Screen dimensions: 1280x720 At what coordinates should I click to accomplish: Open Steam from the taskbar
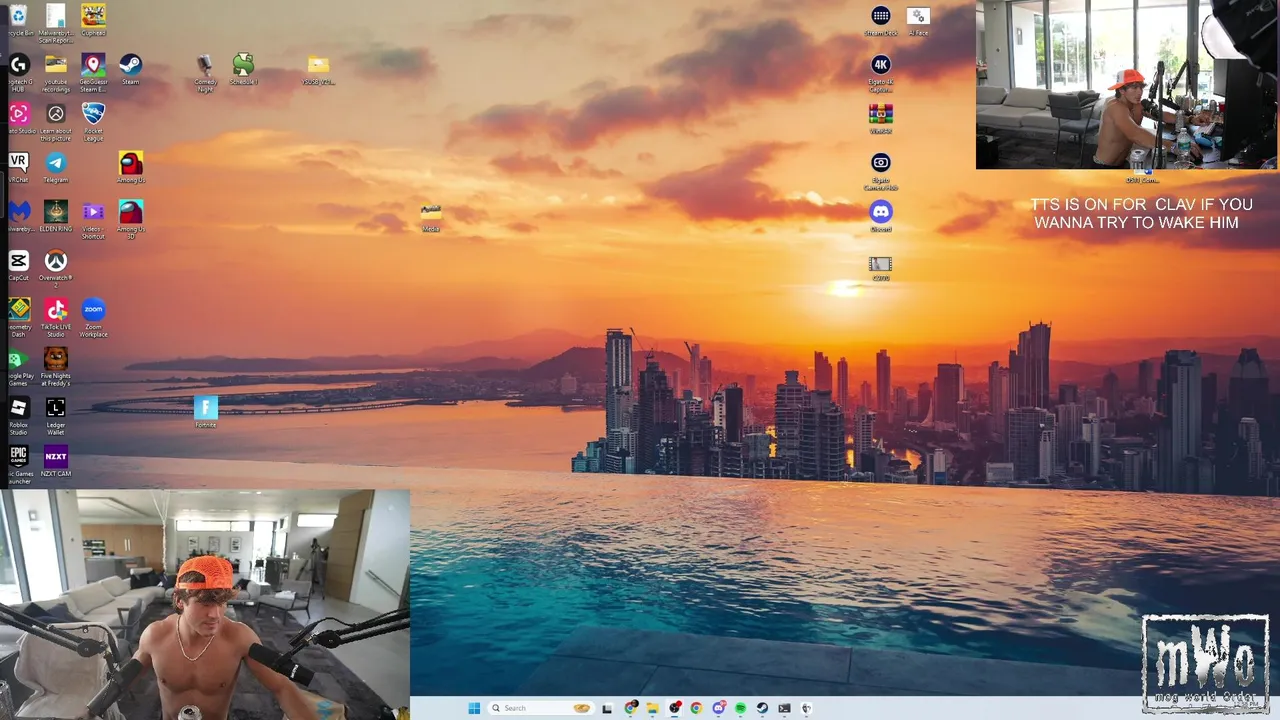tap(762, 708)
